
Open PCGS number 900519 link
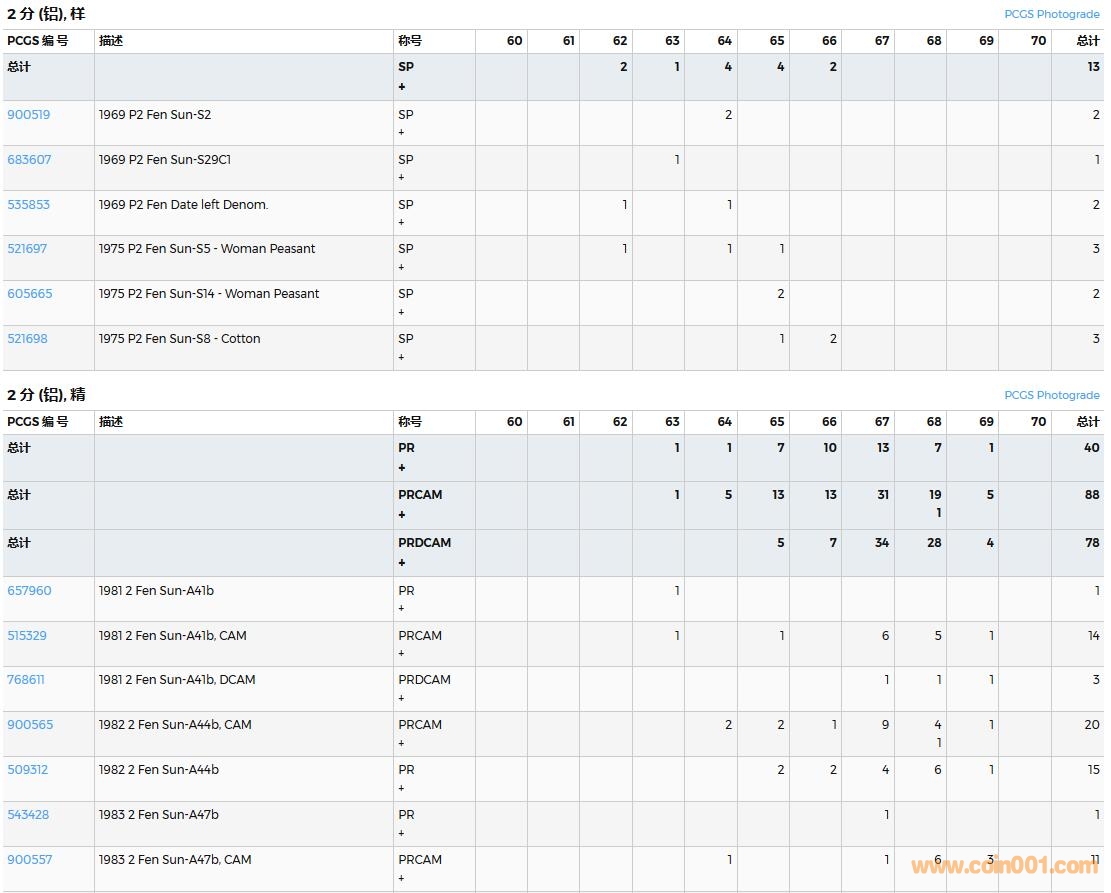[x=28, y=115]
